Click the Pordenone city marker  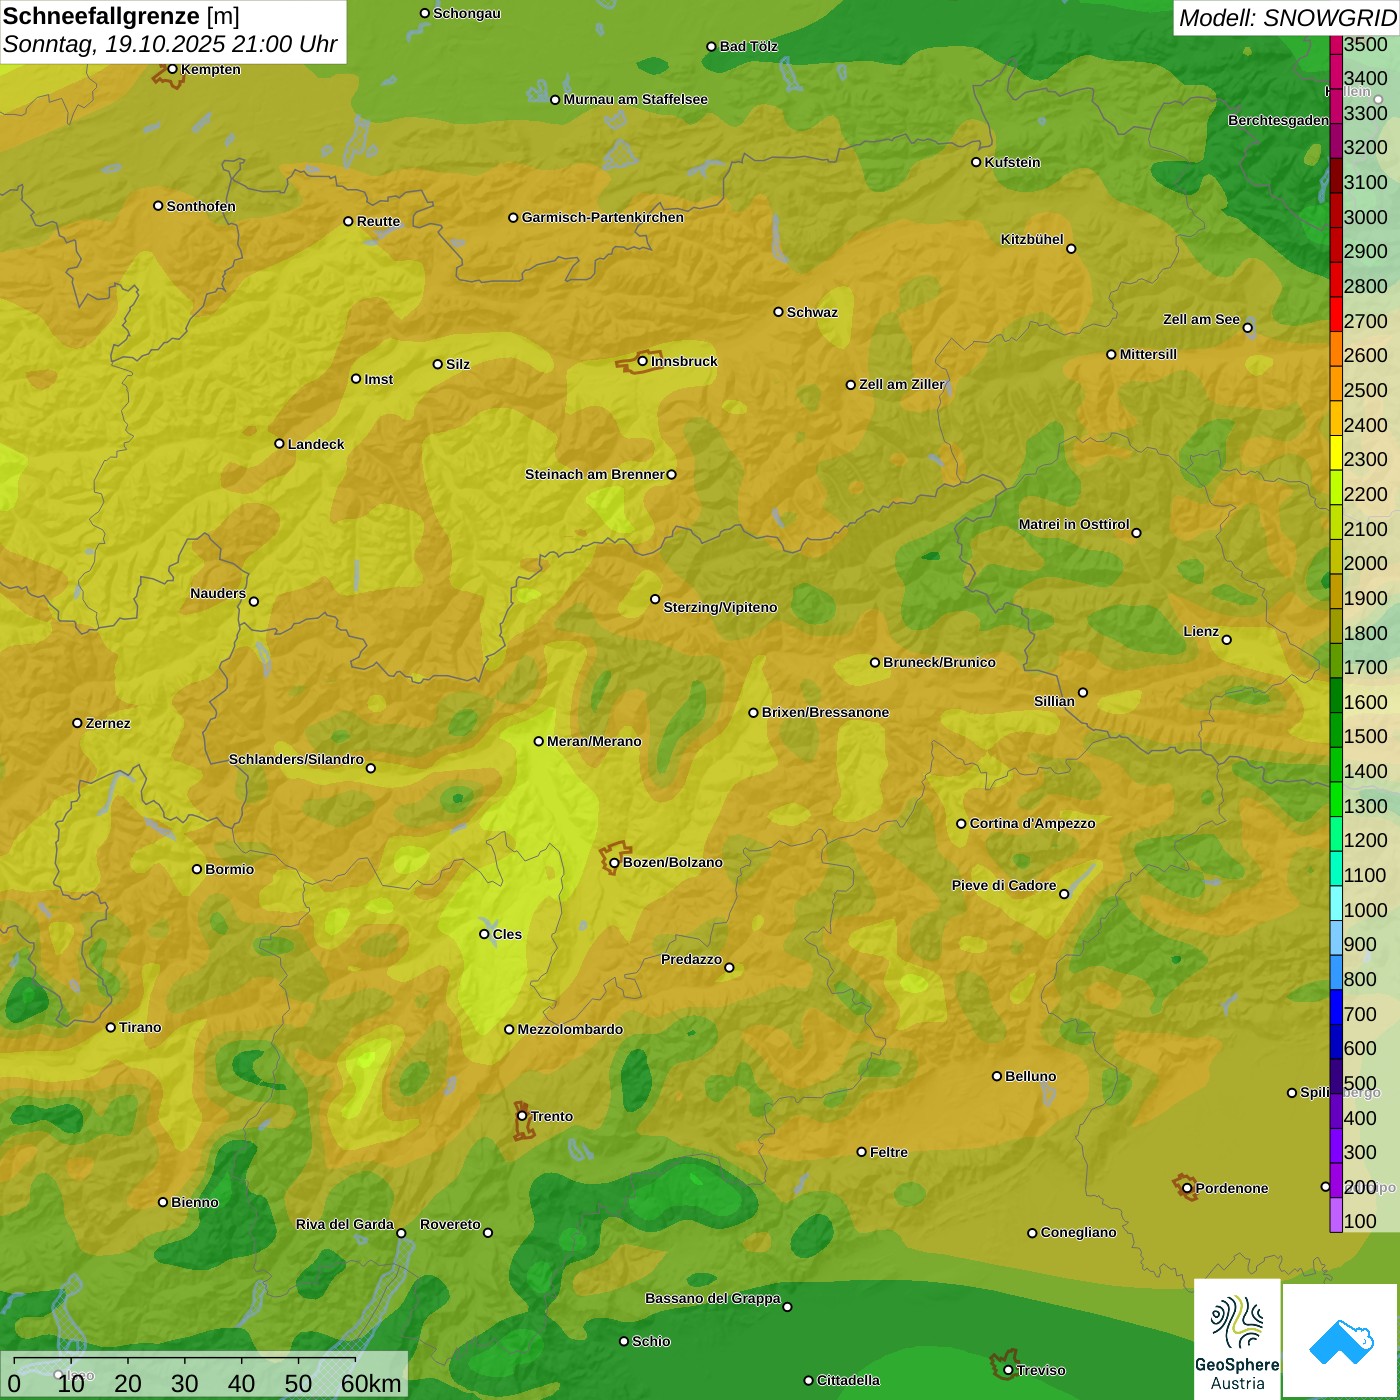(x=1187, y=1188)
